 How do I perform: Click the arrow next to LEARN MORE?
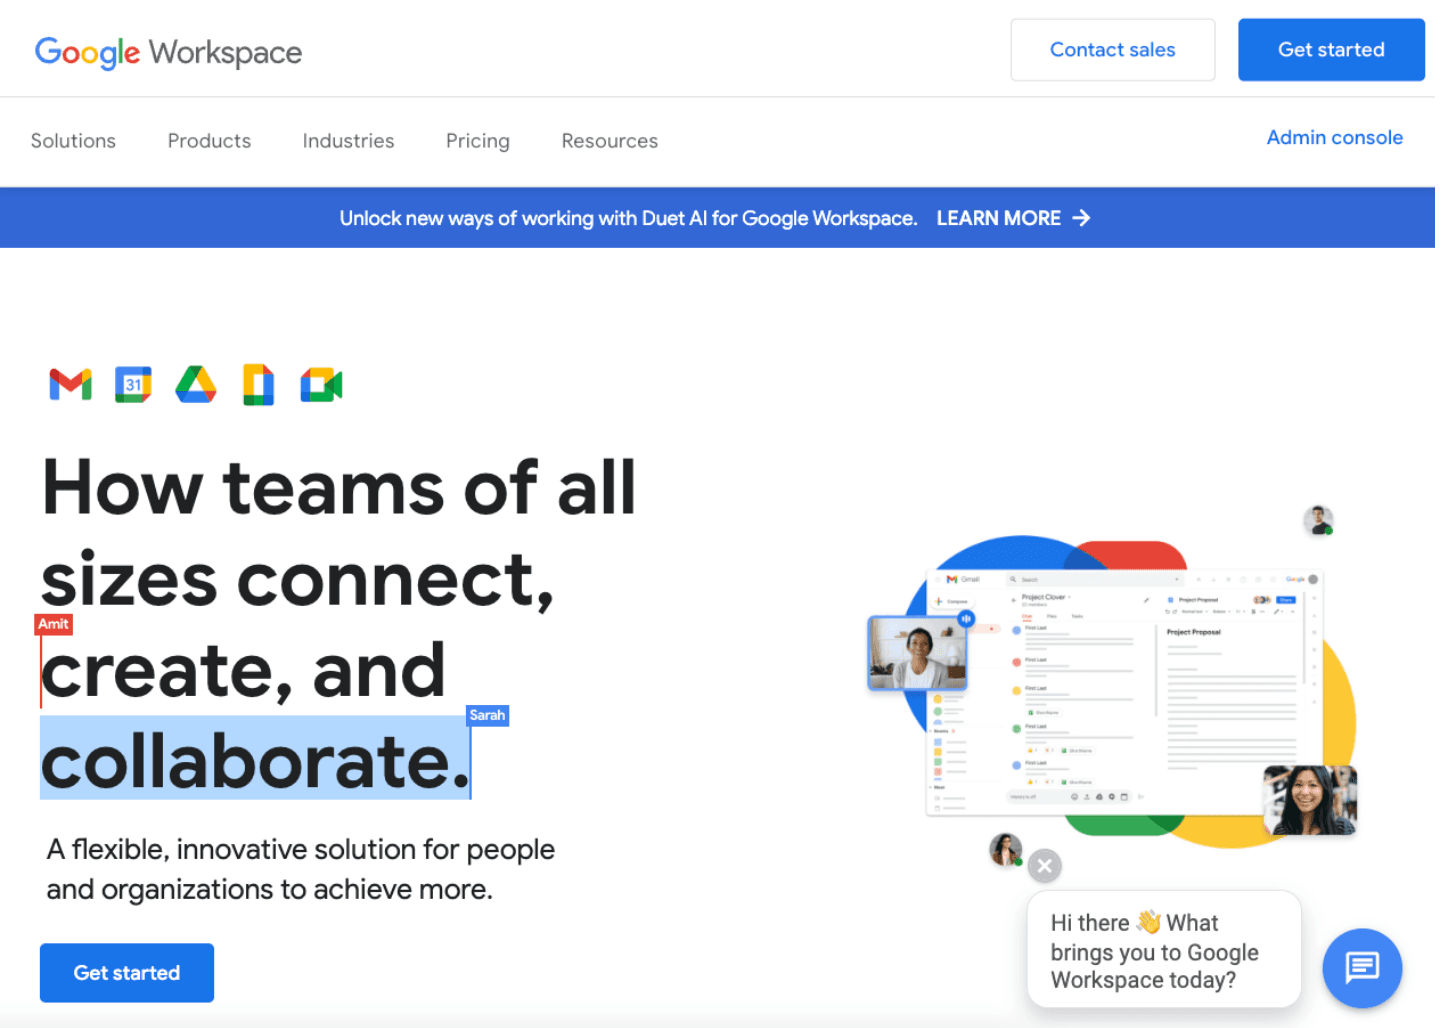point(1081,218)
